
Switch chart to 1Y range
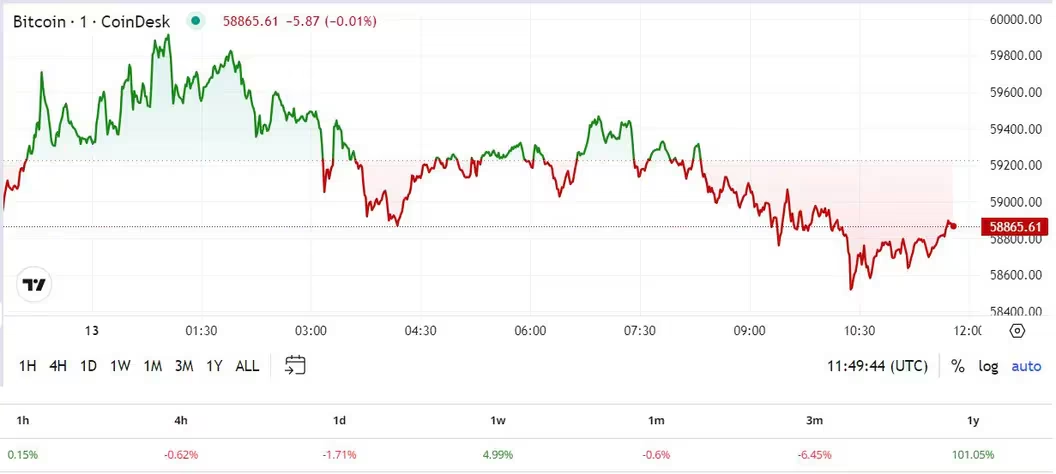click(214, 366)
